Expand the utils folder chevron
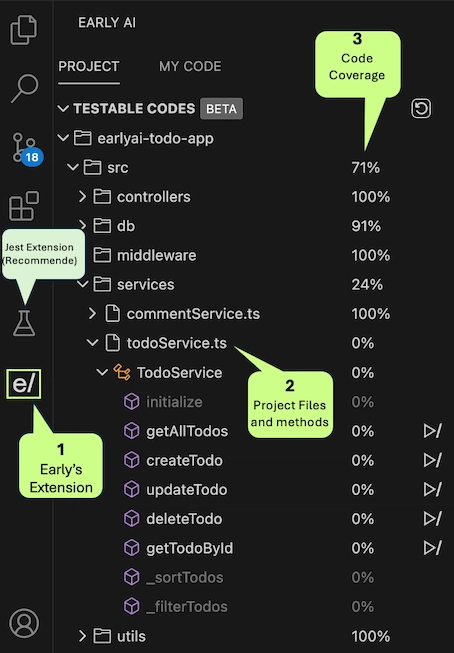 [82, 636]
